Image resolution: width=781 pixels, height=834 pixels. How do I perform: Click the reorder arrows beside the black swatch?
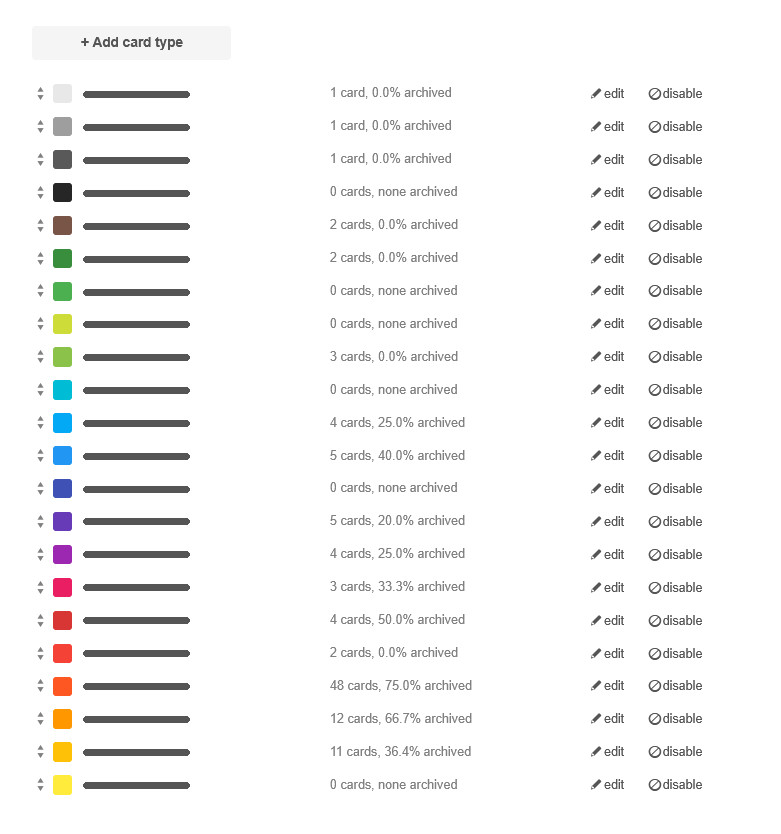point(40,192)
